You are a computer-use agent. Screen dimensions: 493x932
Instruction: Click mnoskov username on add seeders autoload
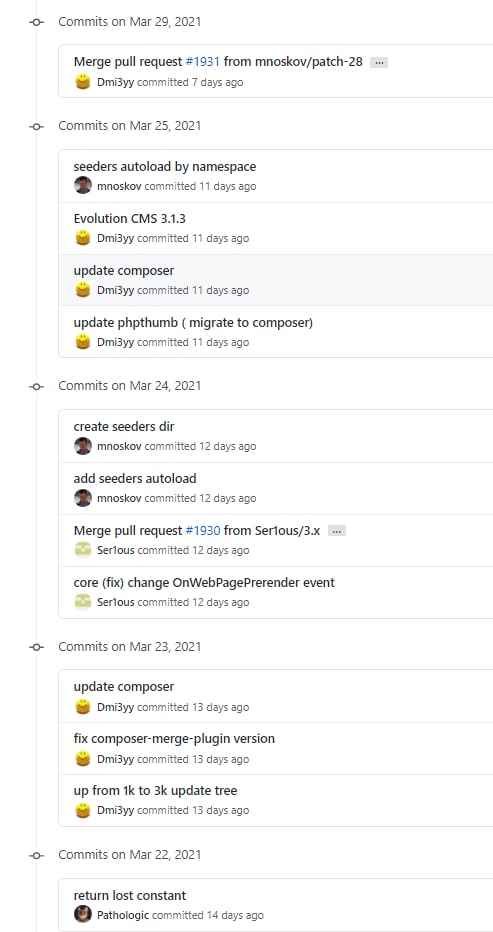[119, 498]
